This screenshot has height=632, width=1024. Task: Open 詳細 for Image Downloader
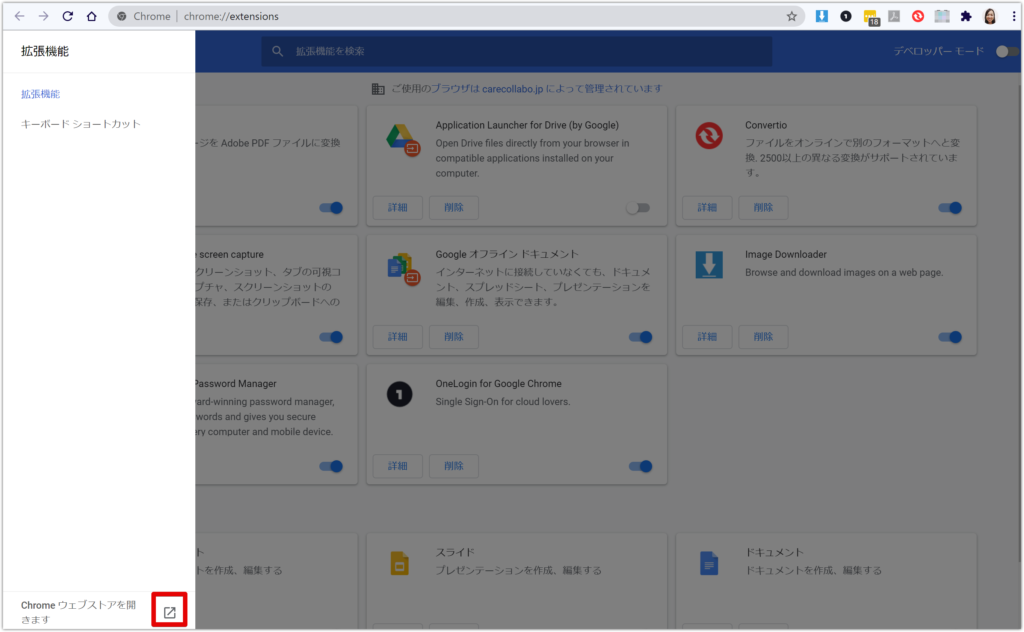coord(707,337)
